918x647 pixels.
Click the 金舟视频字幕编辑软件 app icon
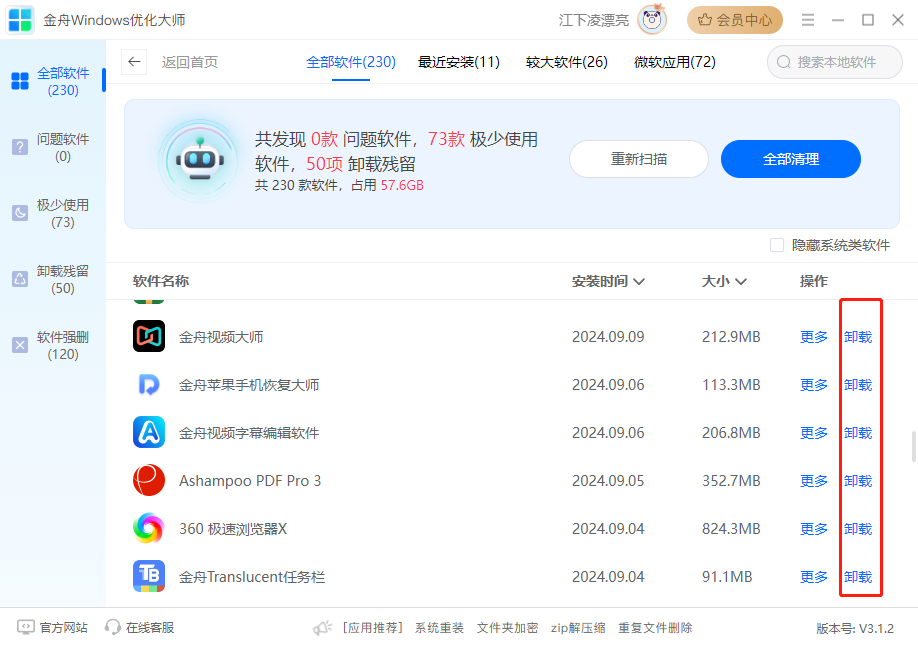(149, 432)
